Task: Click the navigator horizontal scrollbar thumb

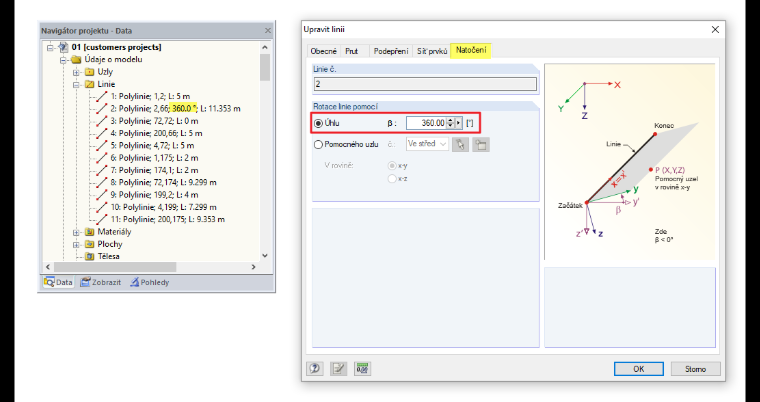Action: coord(115,267)
